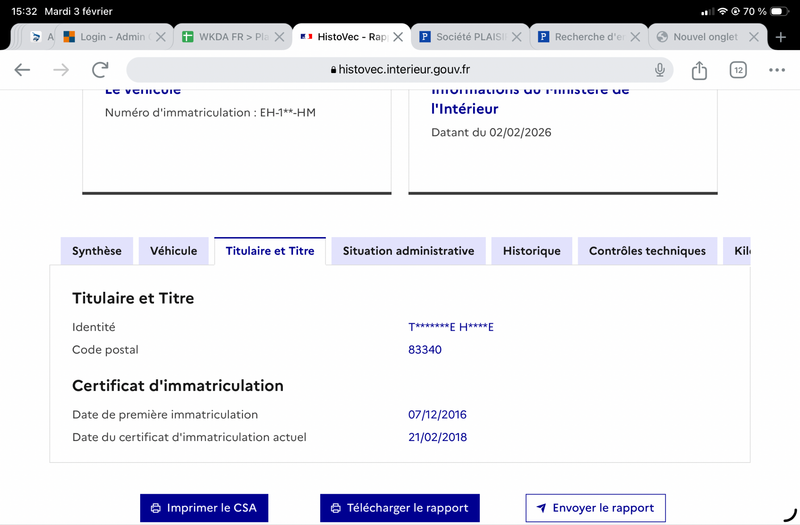View the Contrôles techniques tab
800x525 pixels.
pyautogui.click(x=647, y=251)
